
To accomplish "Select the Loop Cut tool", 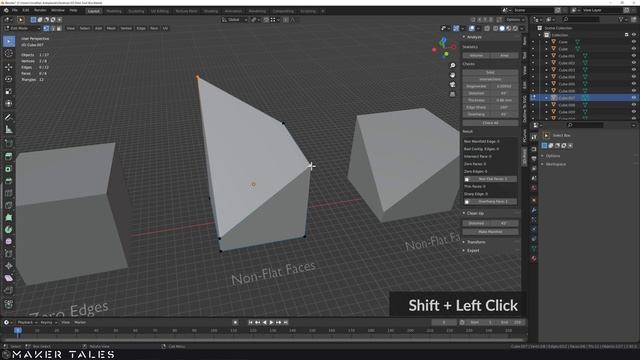I will [x=9, y=193].
